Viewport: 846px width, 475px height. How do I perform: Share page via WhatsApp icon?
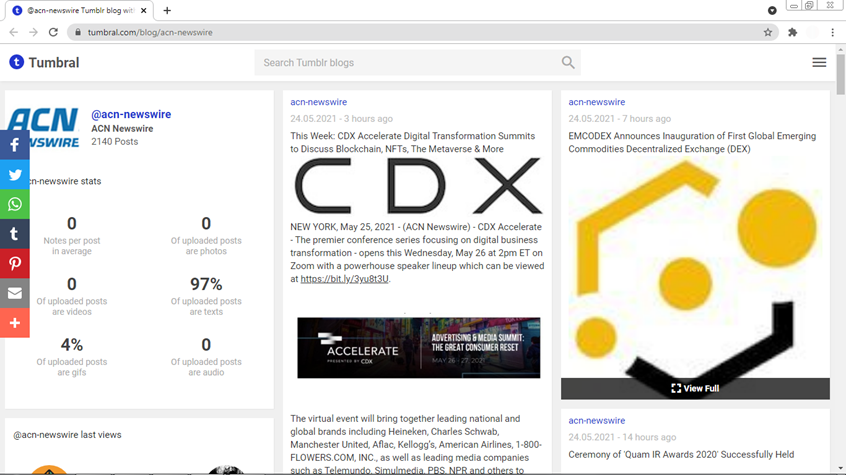[x=15, y=204]
